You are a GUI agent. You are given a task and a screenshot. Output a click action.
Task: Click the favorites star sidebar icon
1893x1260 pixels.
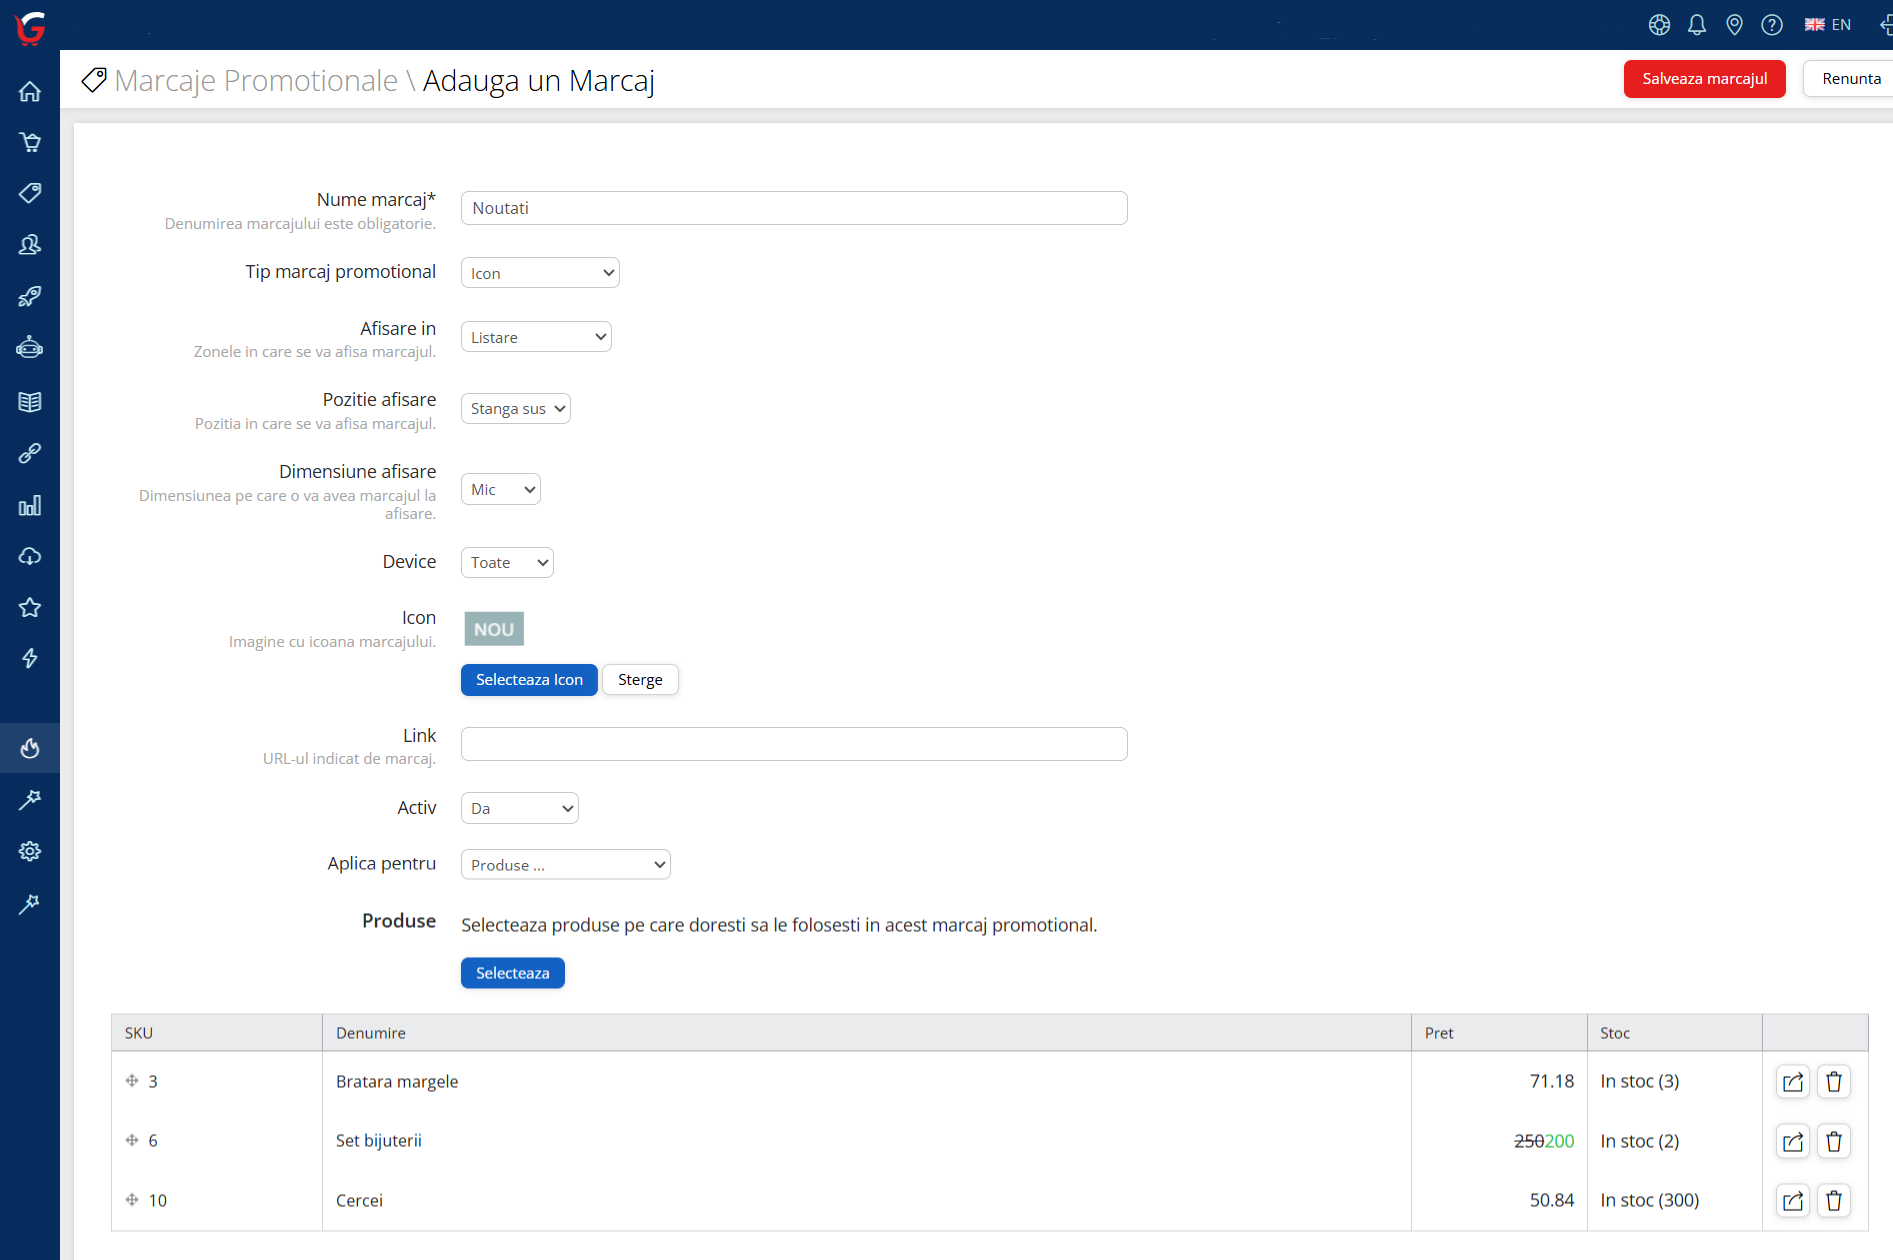[30, 607]
